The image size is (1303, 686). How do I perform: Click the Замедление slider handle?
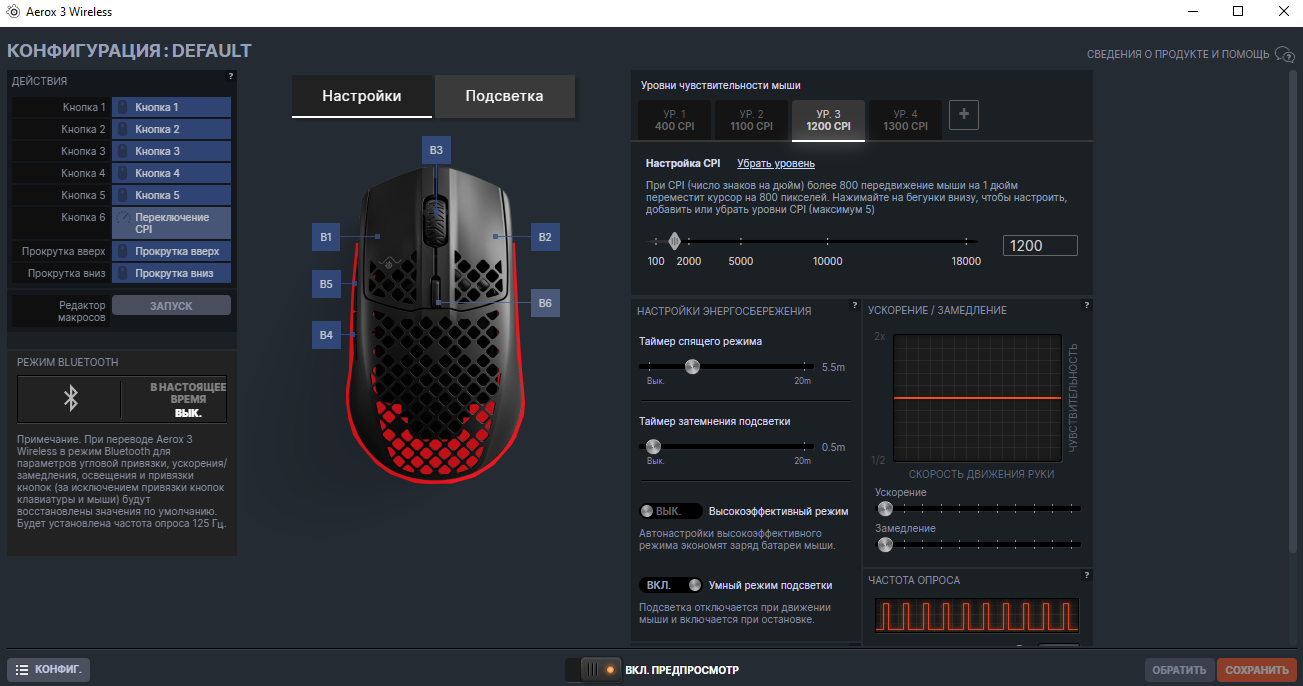[x=884, y=544]
